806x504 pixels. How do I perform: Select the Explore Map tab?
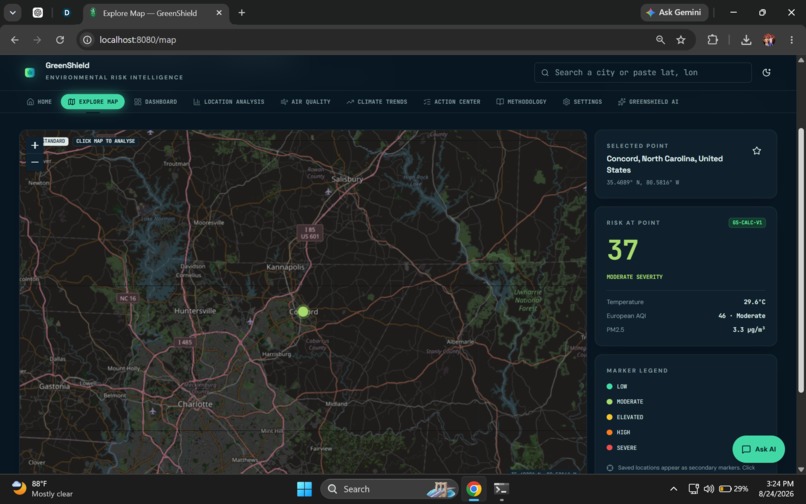tap(93, 102)
